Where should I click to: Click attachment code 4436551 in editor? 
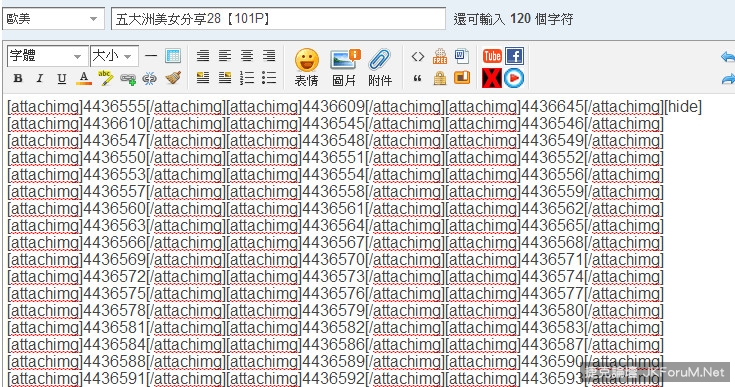pyautogui.click(x=333, y=157)
